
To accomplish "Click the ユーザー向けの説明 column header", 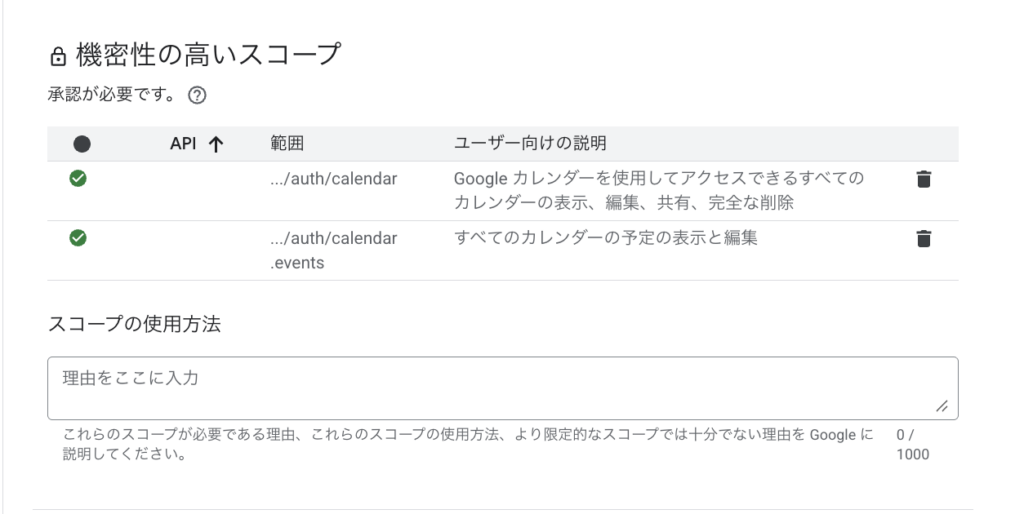I will (x=531, y=143).
